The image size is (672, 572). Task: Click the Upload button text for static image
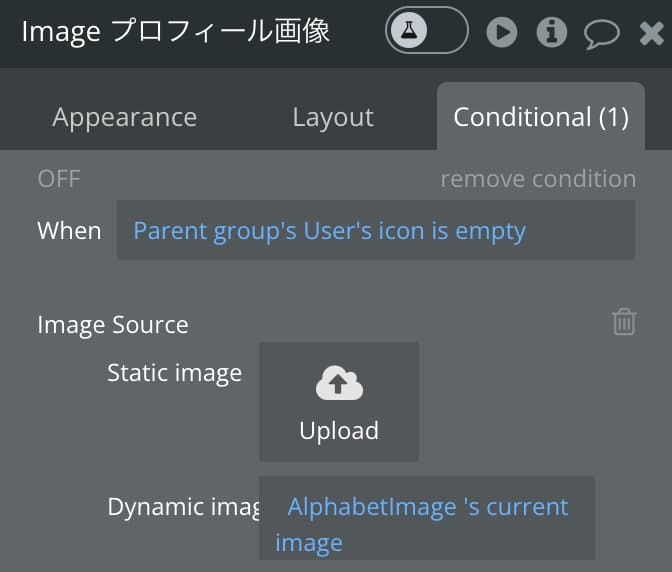pos(339,430)
